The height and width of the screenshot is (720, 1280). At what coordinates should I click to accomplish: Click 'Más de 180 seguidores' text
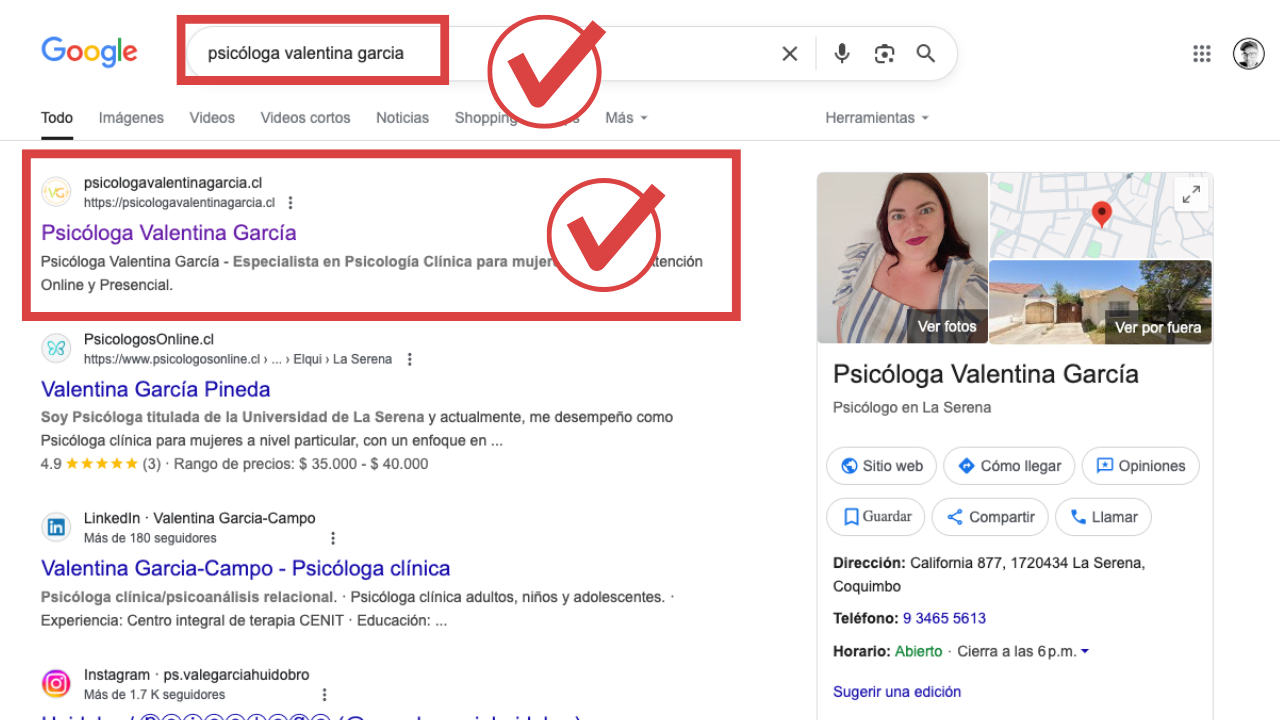click(150, 538)
